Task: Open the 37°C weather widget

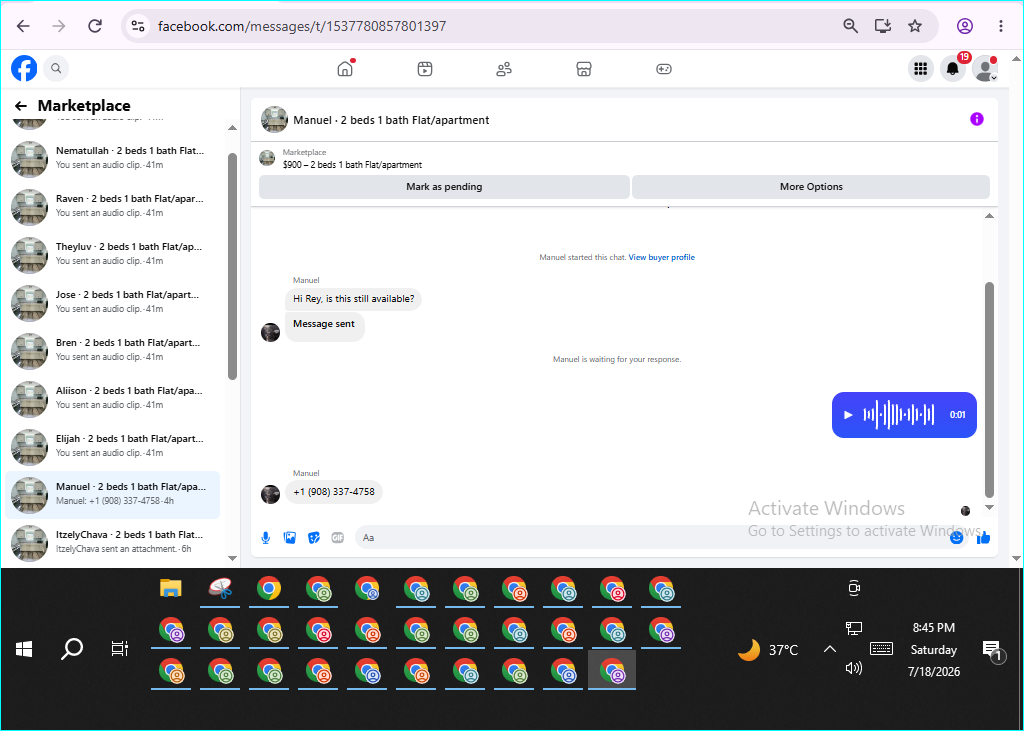Action: (x=768, y=650)
